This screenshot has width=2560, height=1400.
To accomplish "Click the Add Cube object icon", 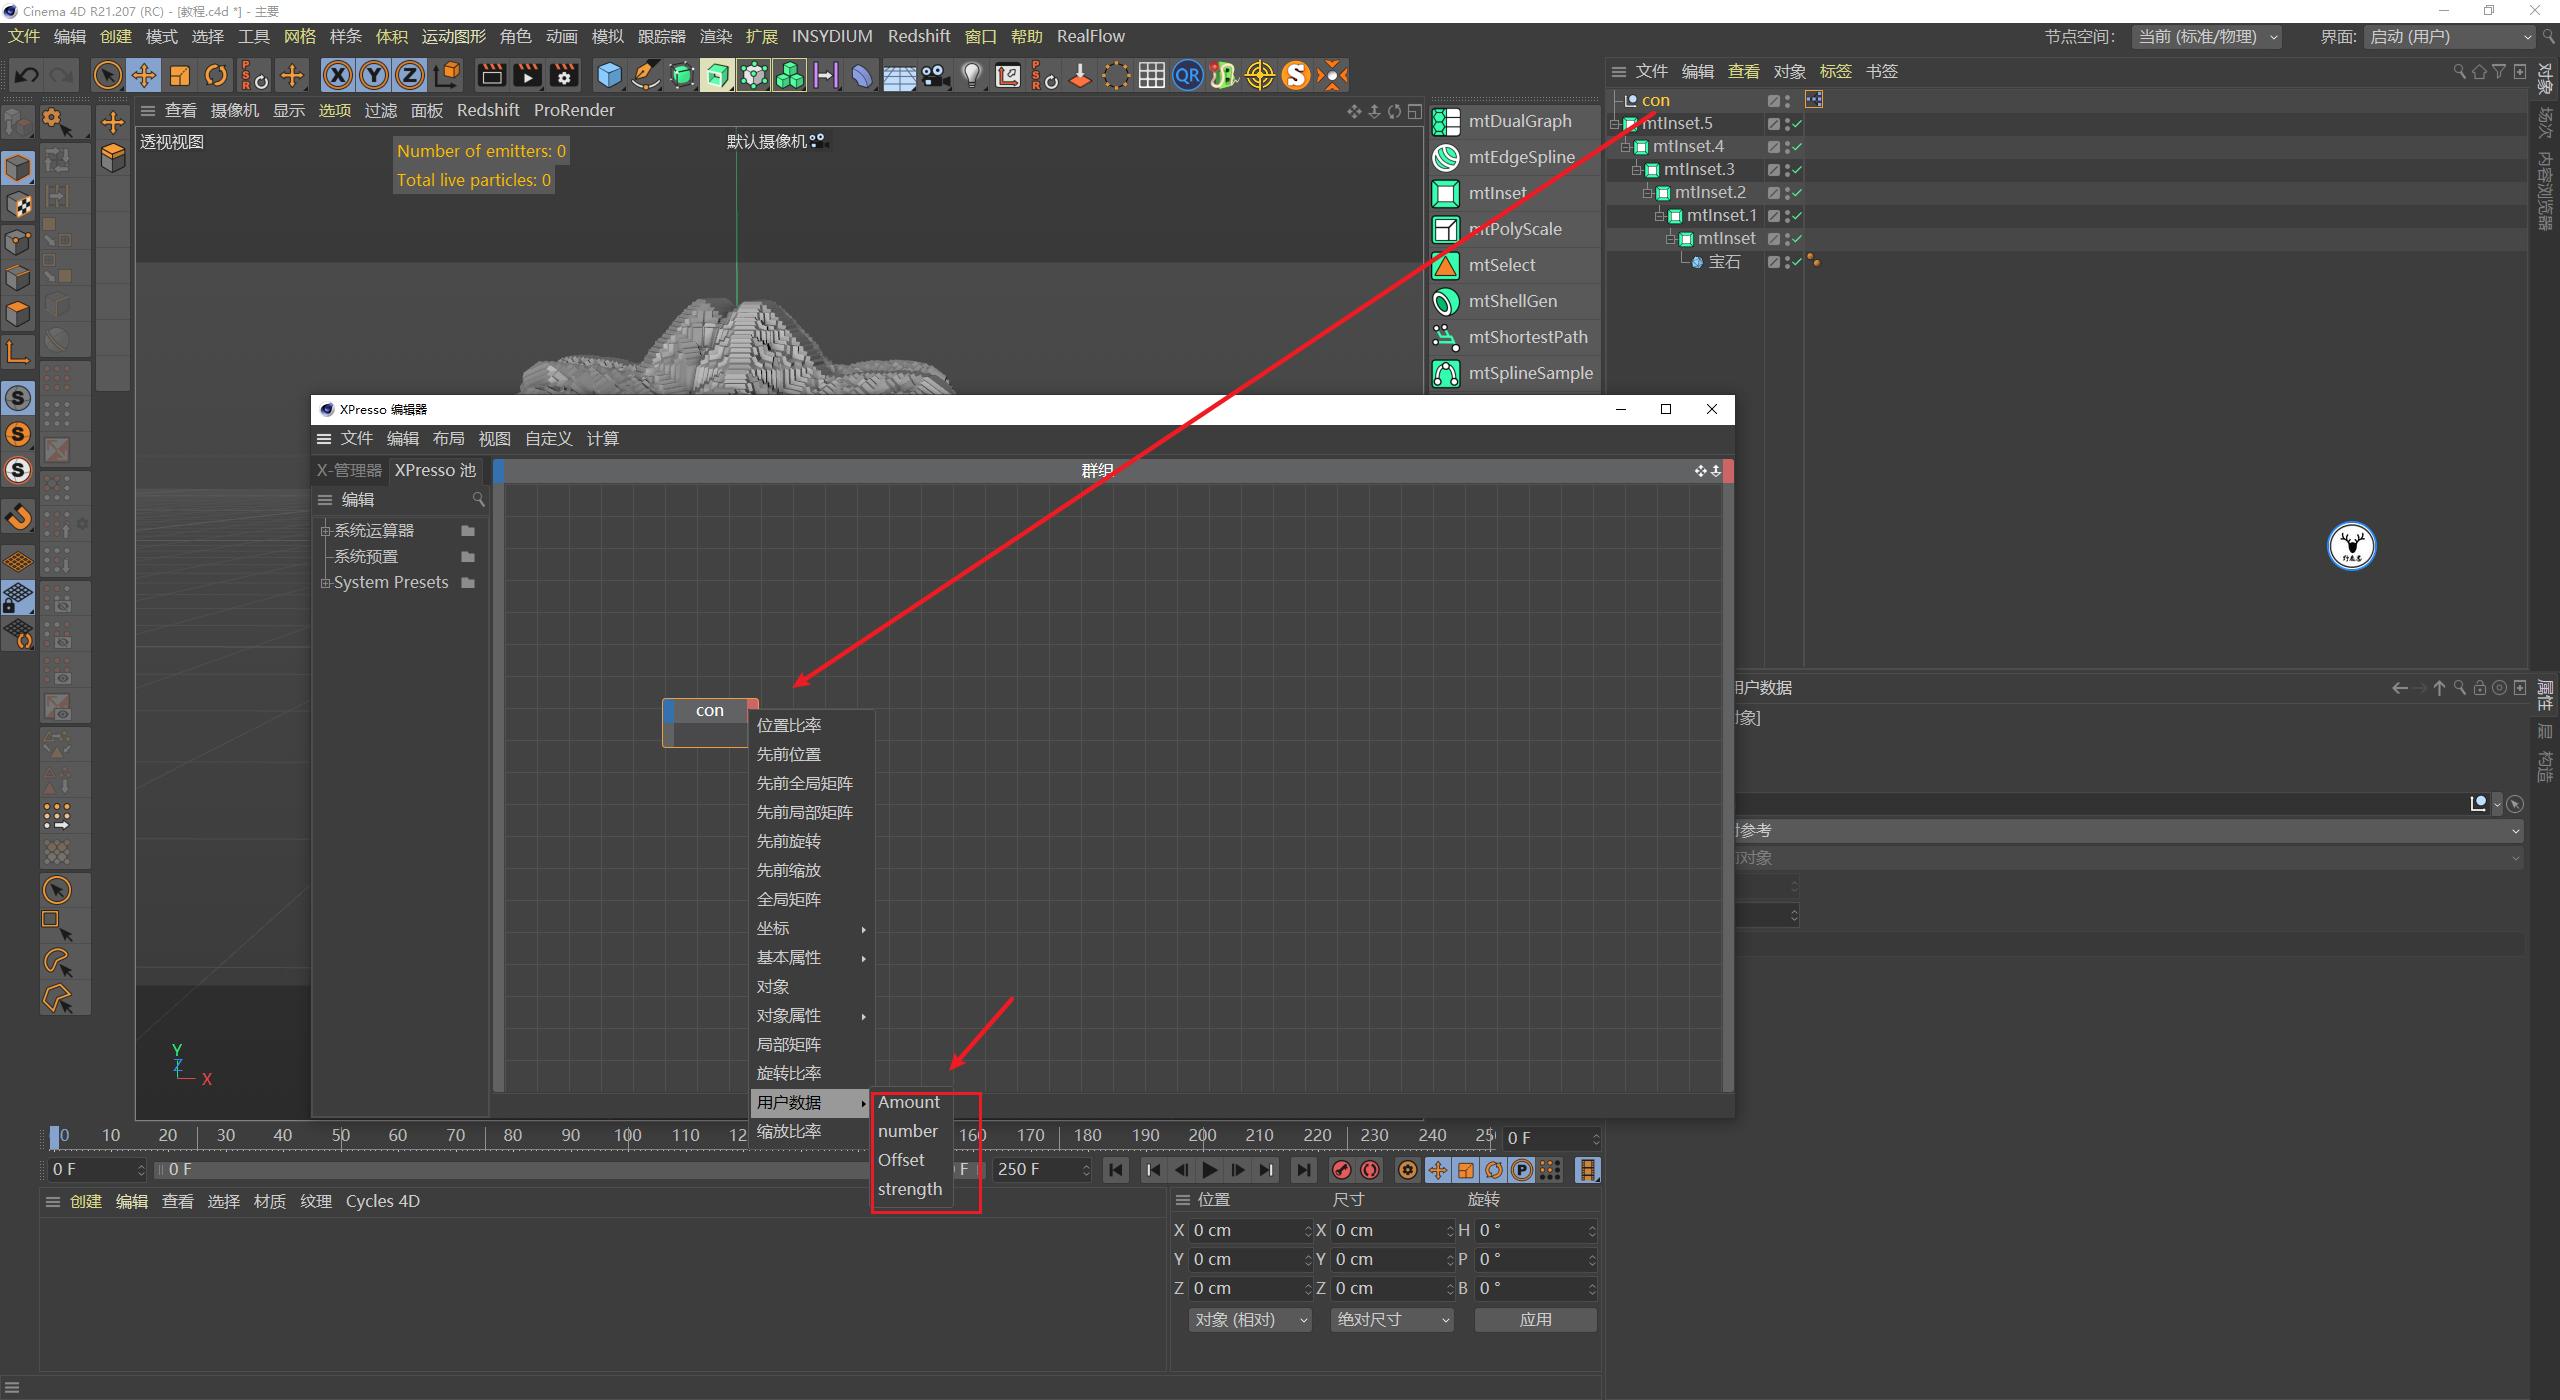I will 609,75.
